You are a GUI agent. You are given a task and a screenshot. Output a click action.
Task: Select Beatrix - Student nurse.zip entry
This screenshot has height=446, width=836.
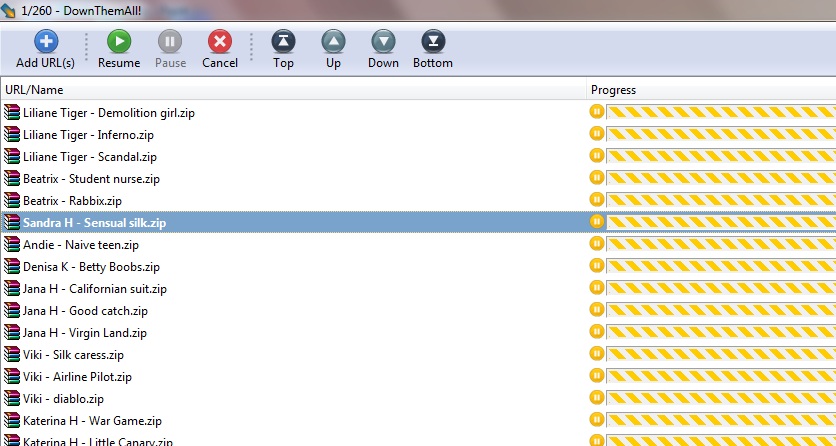coord(91,179)
